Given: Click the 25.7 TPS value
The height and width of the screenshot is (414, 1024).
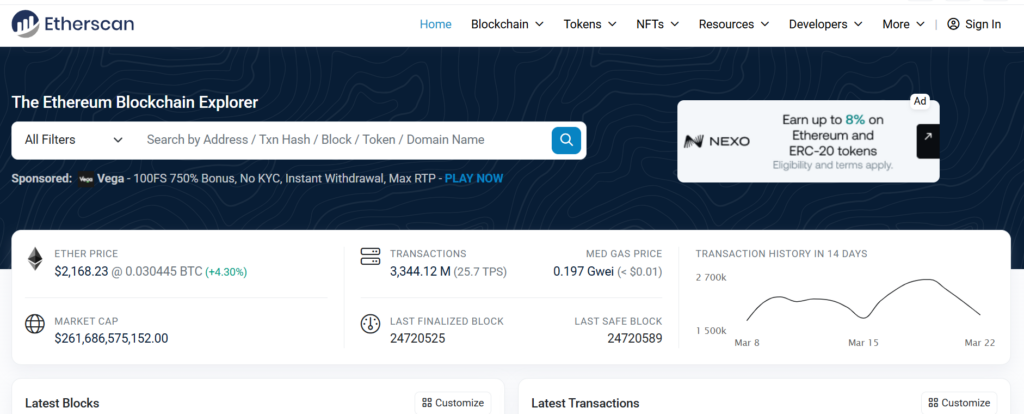Looking at the screenshot, I should click(480, 272).
